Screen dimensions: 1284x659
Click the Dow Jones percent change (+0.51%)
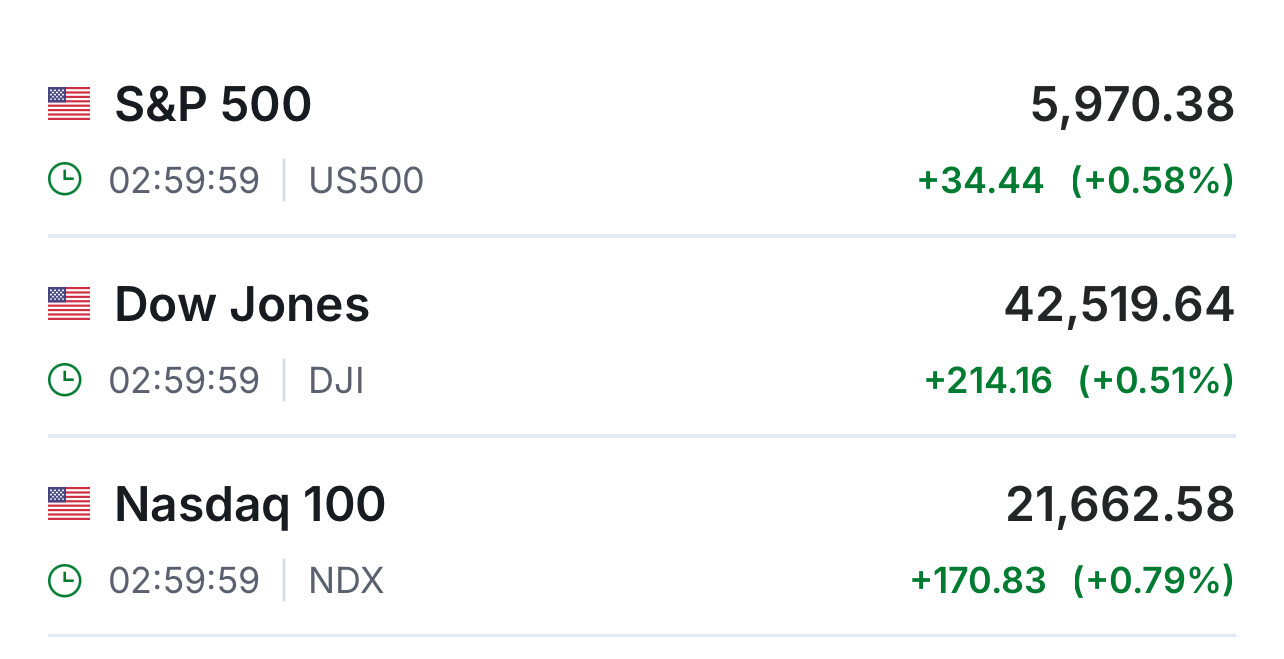[x=1156, y=380]
